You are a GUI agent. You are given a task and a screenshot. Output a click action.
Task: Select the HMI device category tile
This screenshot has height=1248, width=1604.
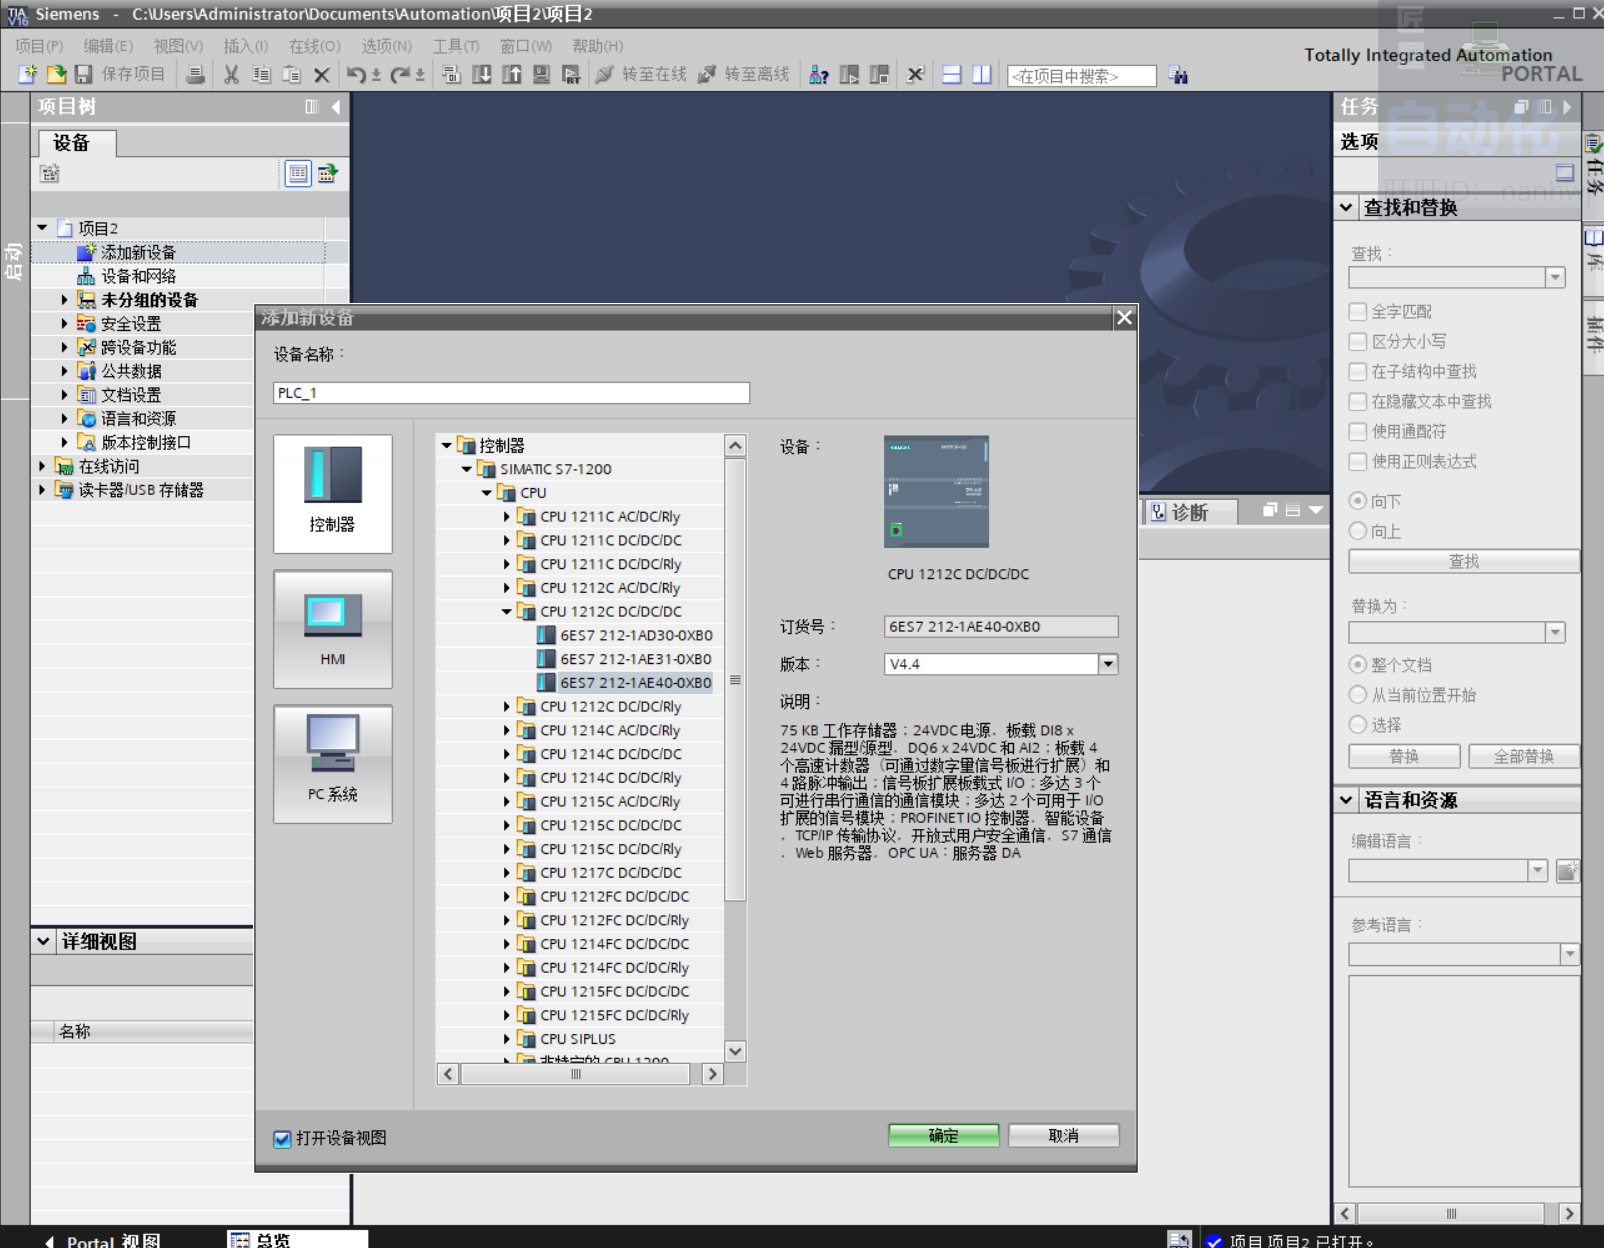coord(333,629)
